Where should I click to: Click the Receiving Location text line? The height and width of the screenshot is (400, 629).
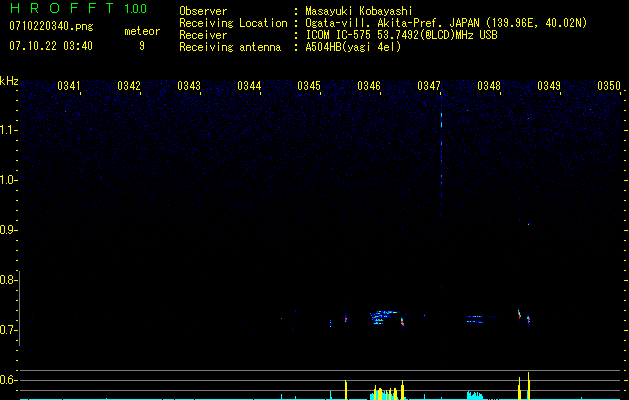(383, 23)
